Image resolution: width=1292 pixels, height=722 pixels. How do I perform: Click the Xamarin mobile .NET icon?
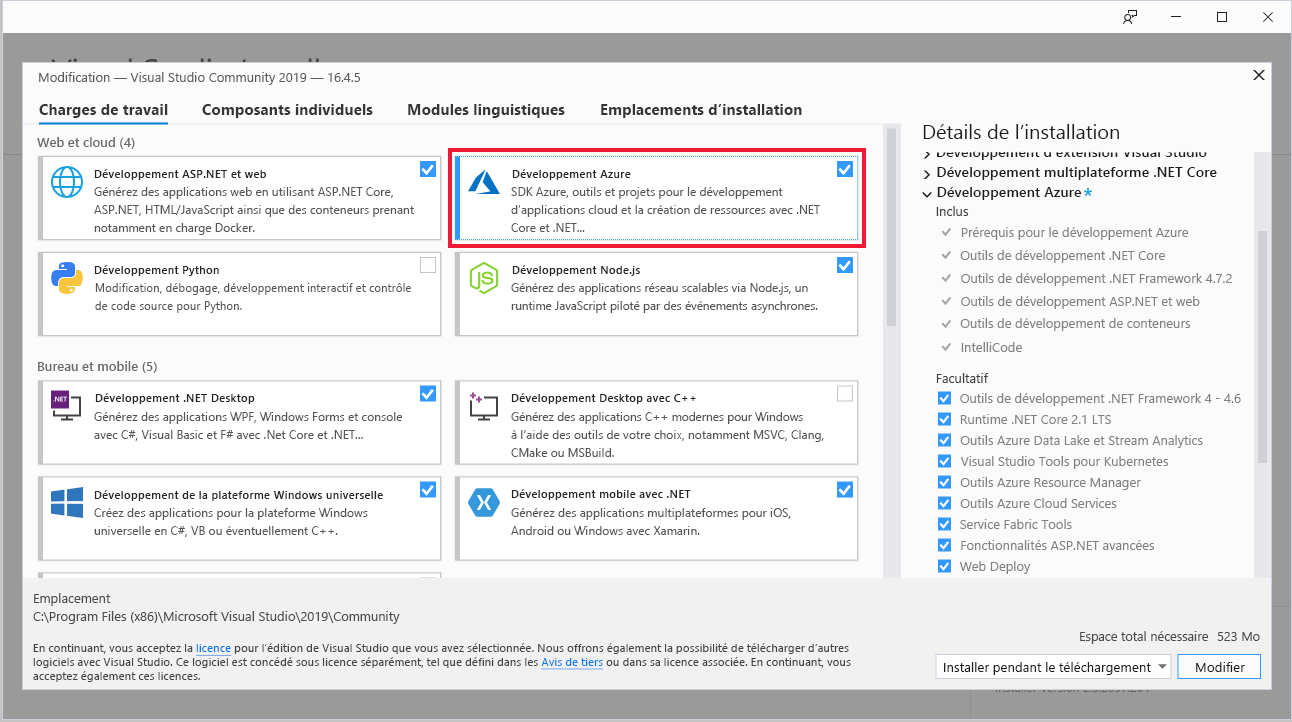point(485,502)
